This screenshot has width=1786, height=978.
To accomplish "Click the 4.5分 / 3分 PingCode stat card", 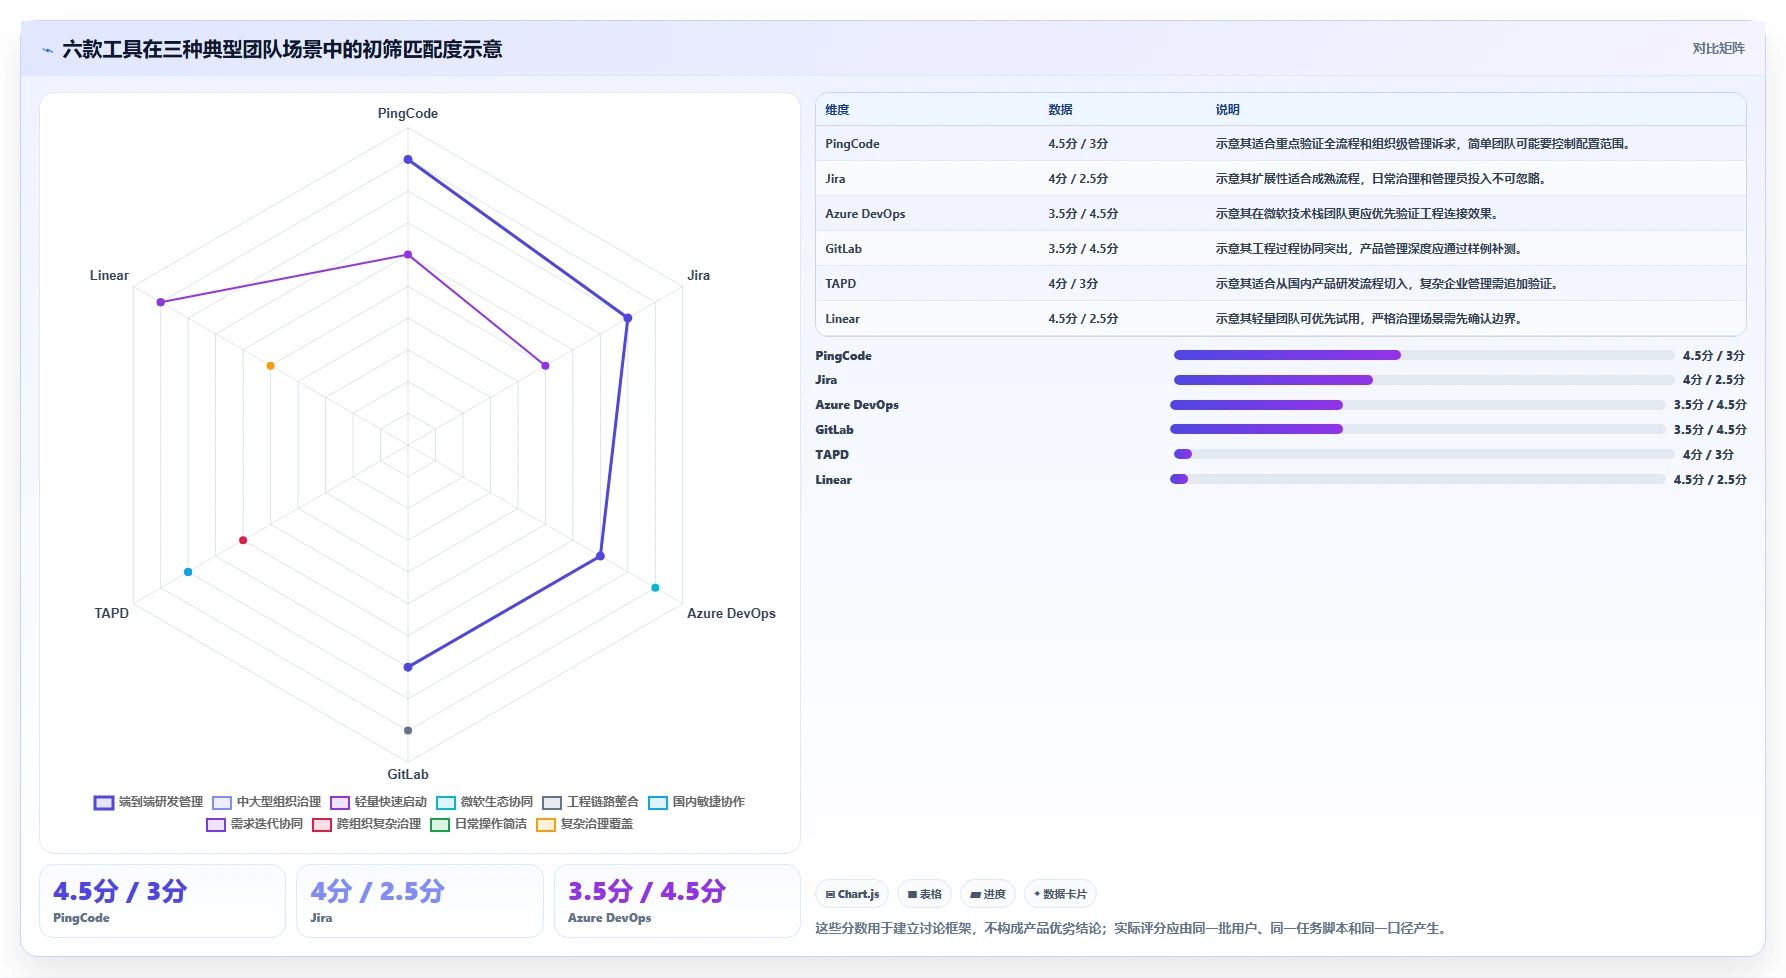I will pyautogui.click(x=162, y=901).
